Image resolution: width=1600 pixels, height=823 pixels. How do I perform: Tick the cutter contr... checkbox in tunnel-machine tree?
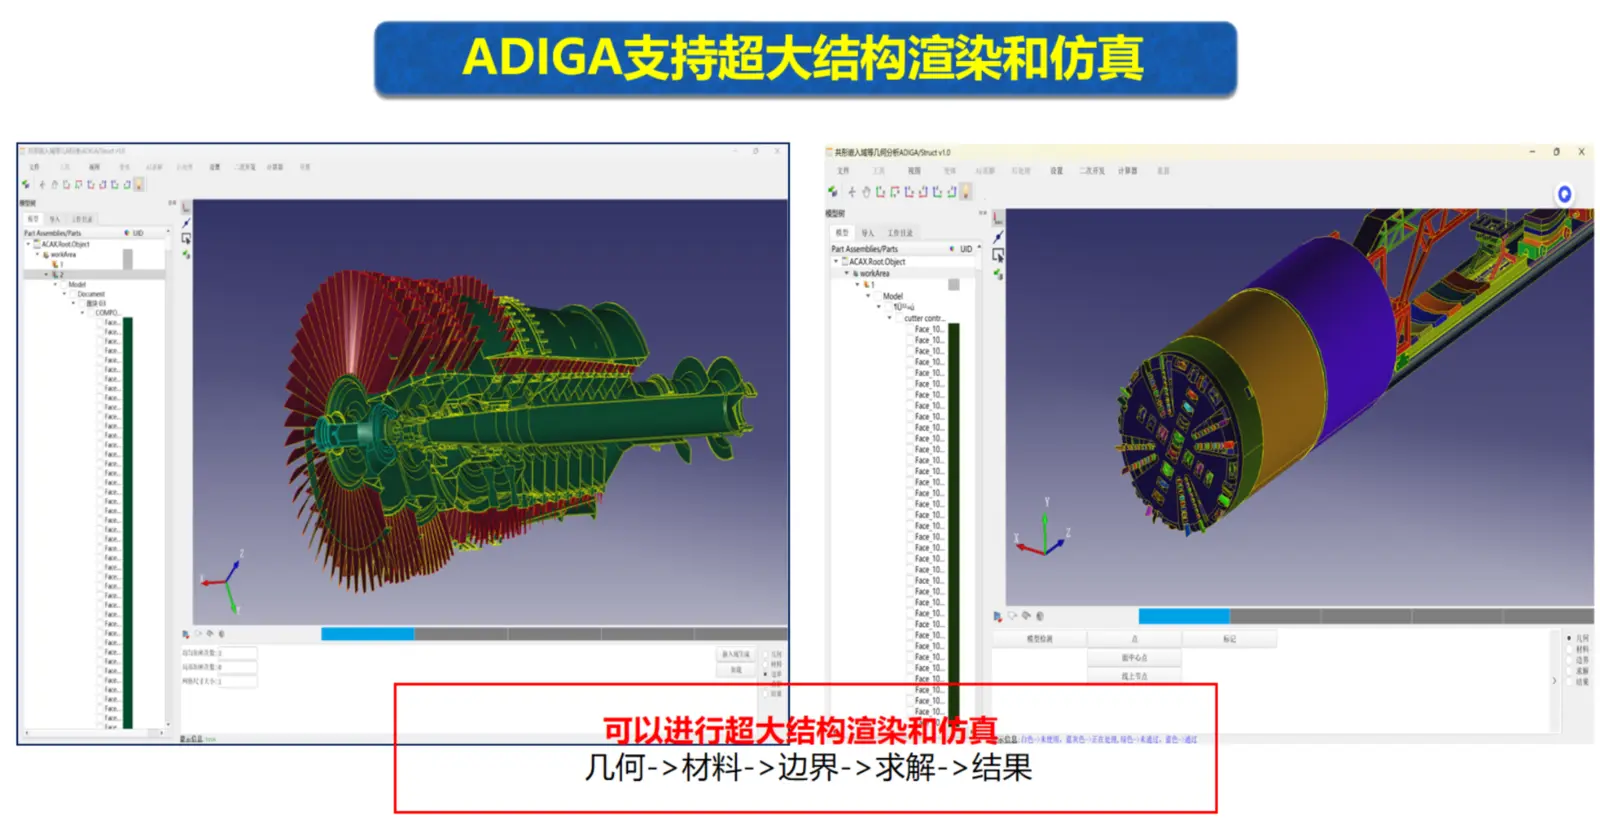click(x=899, y=318)
